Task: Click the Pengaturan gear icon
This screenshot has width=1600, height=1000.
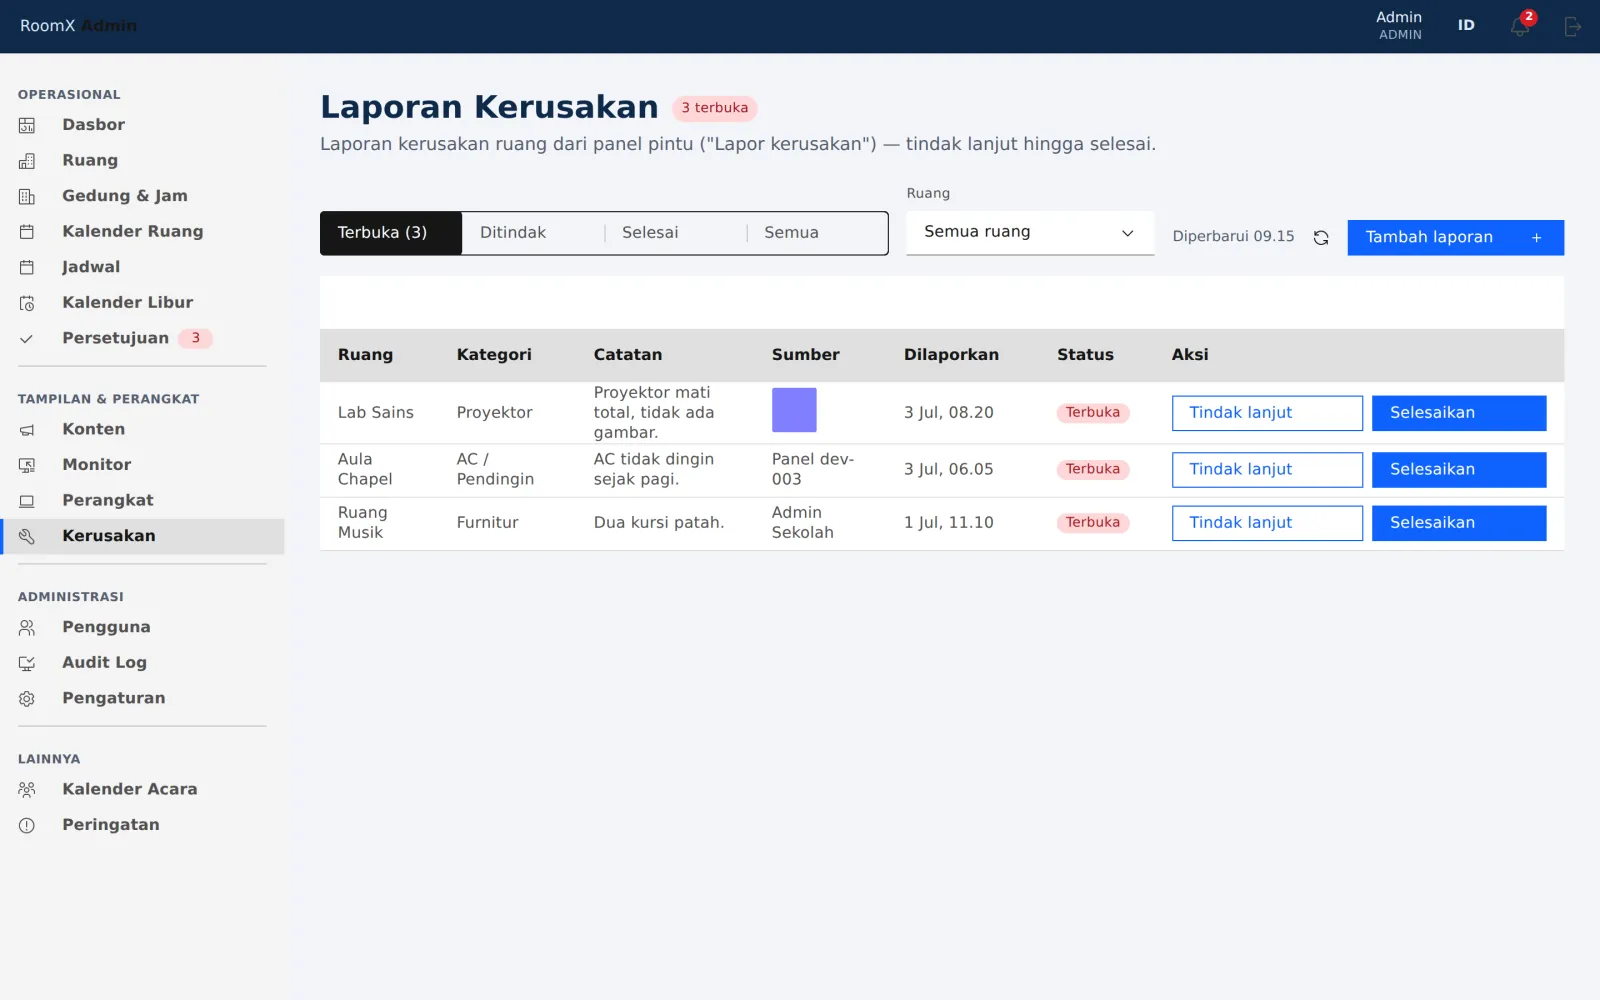Action: pos(27,699)
